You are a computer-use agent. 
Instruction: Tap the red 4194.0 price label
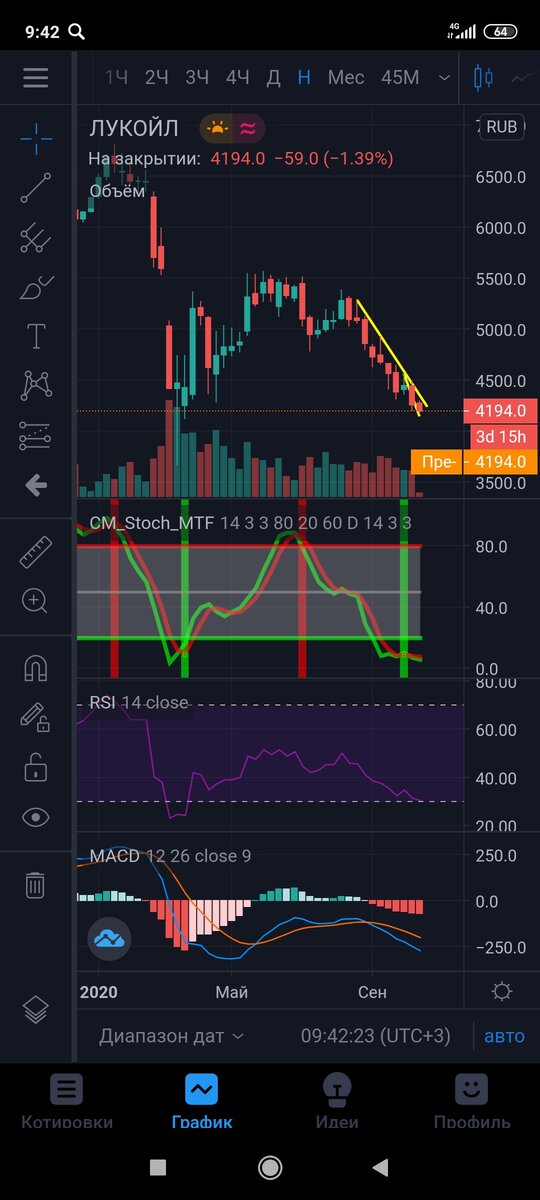(x=501, y=411)
